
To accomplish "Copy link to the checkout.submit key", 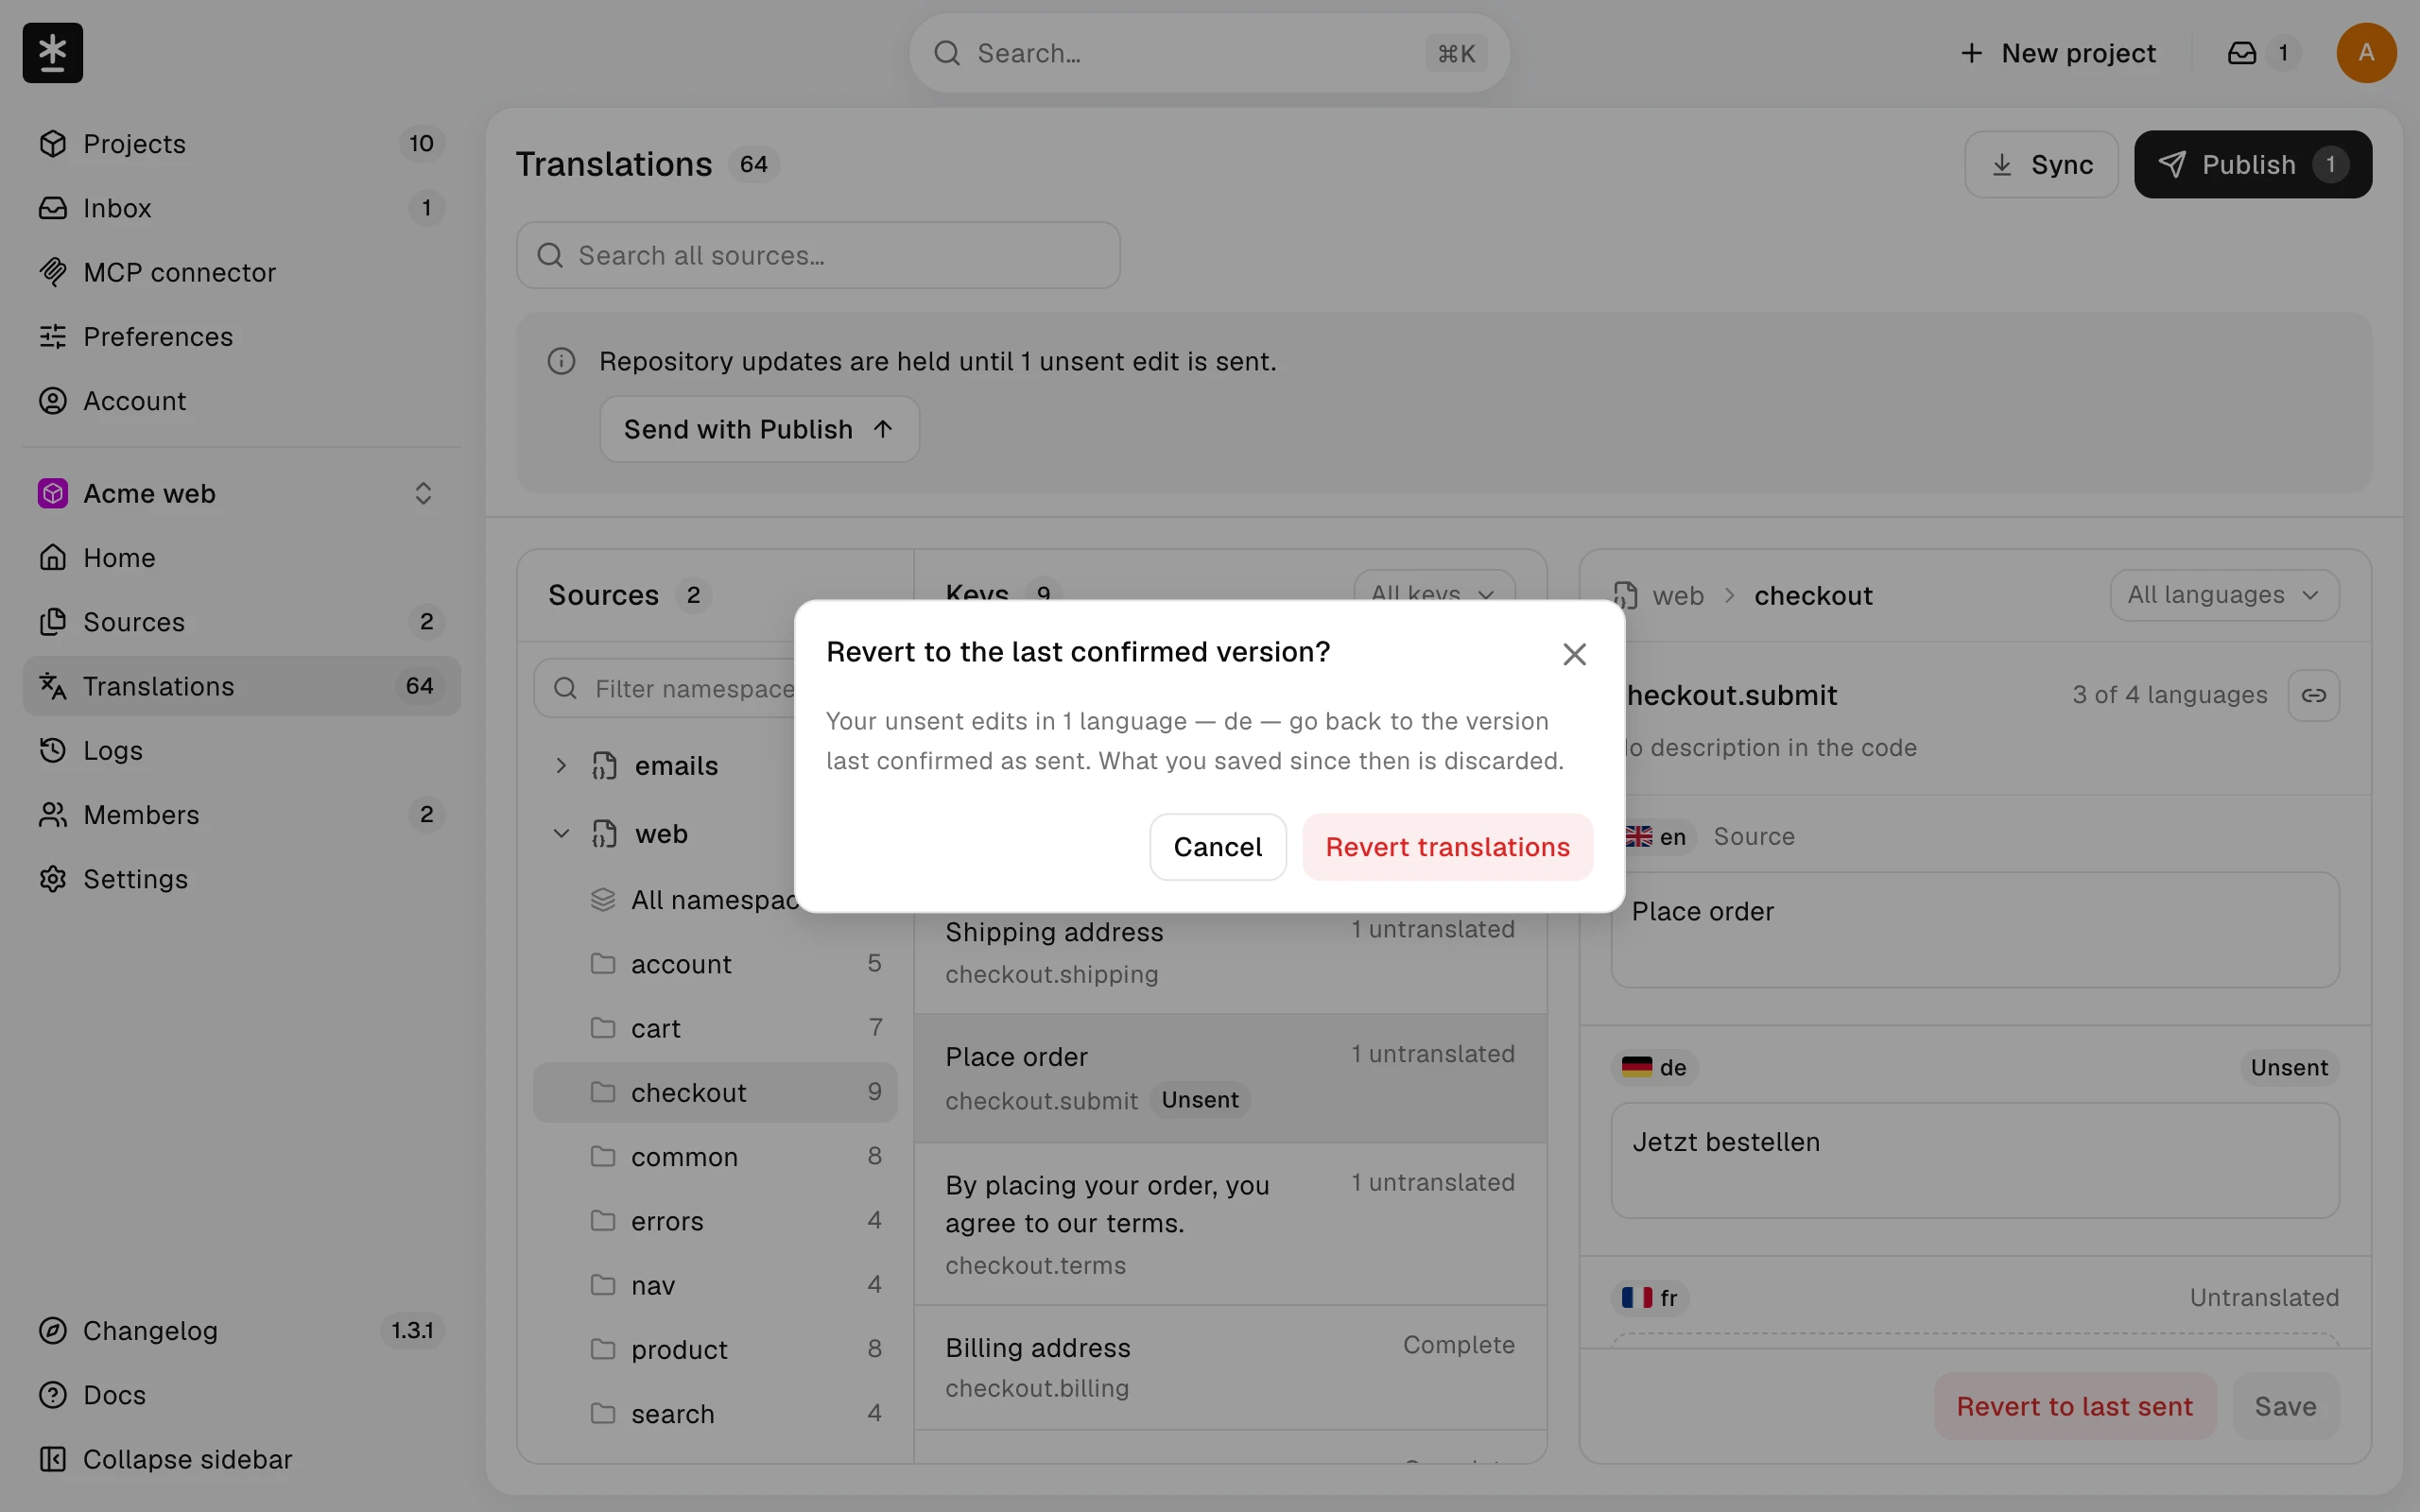I will pyautogui.click(x=2313, y=695).
